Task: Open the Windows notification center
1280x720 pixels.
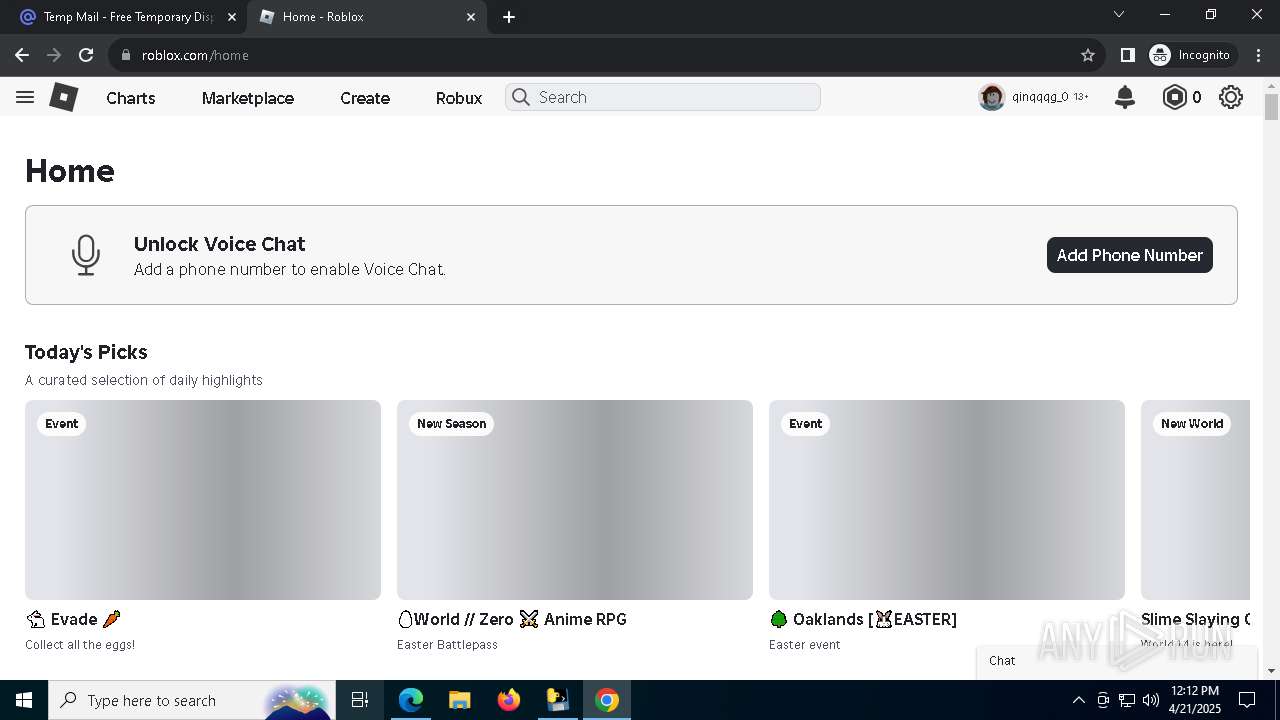Action: point(1247,700)
